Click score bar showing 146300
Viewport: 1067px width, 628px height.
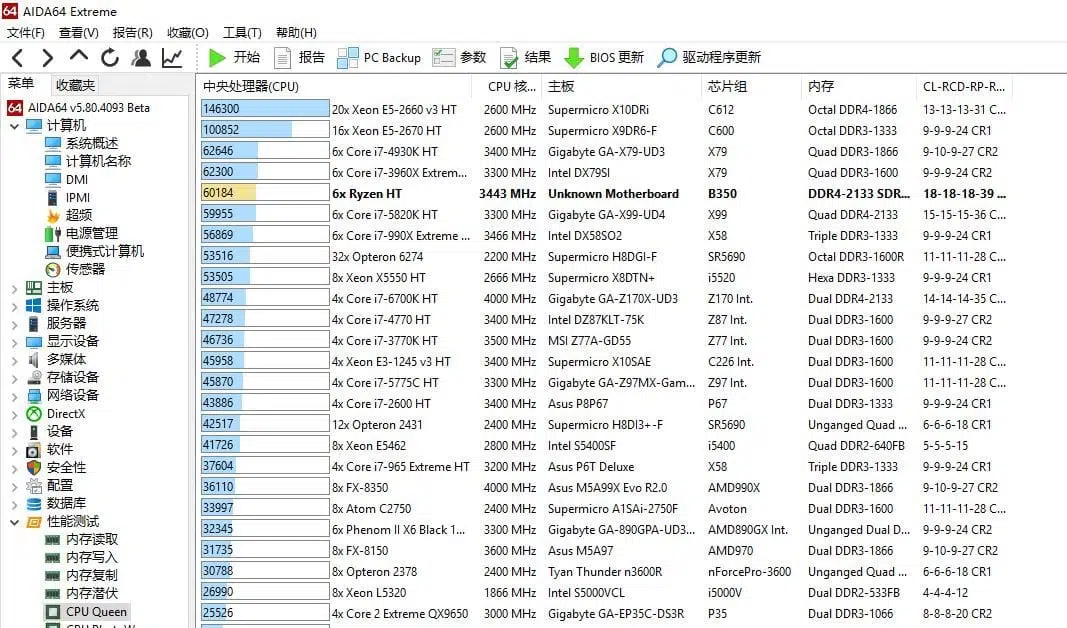(x=265, y=109)
